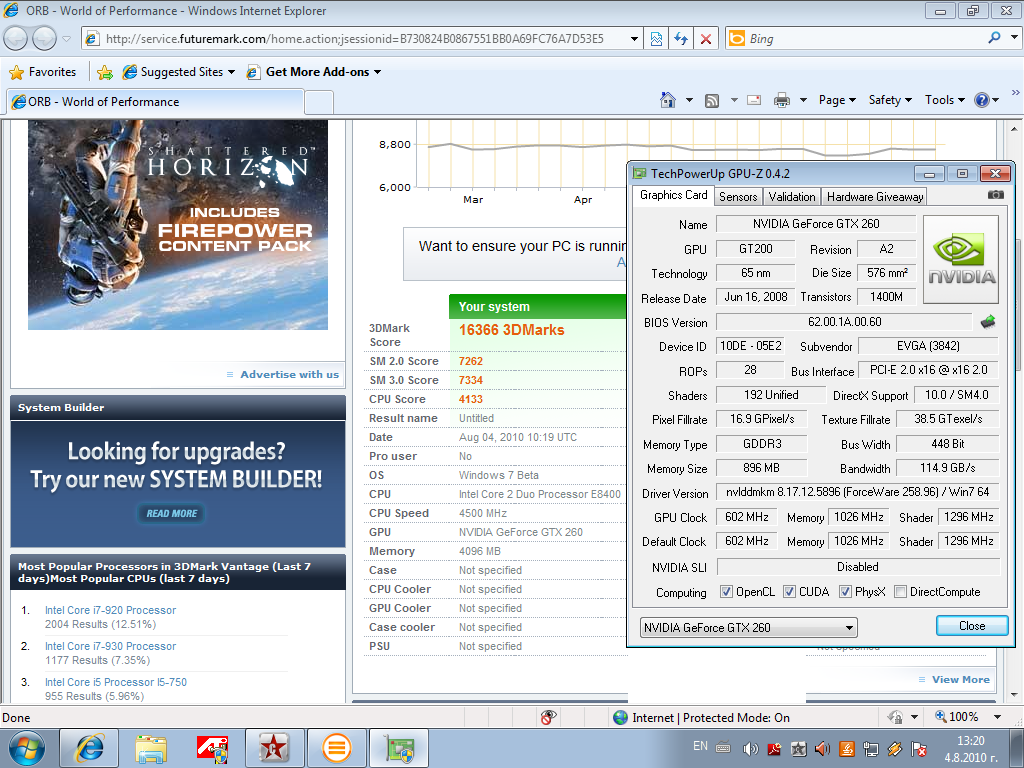This screenshot has width=1024, height=768.
Task: Click the Read Mail icon
Action: (x=754, y=100)
